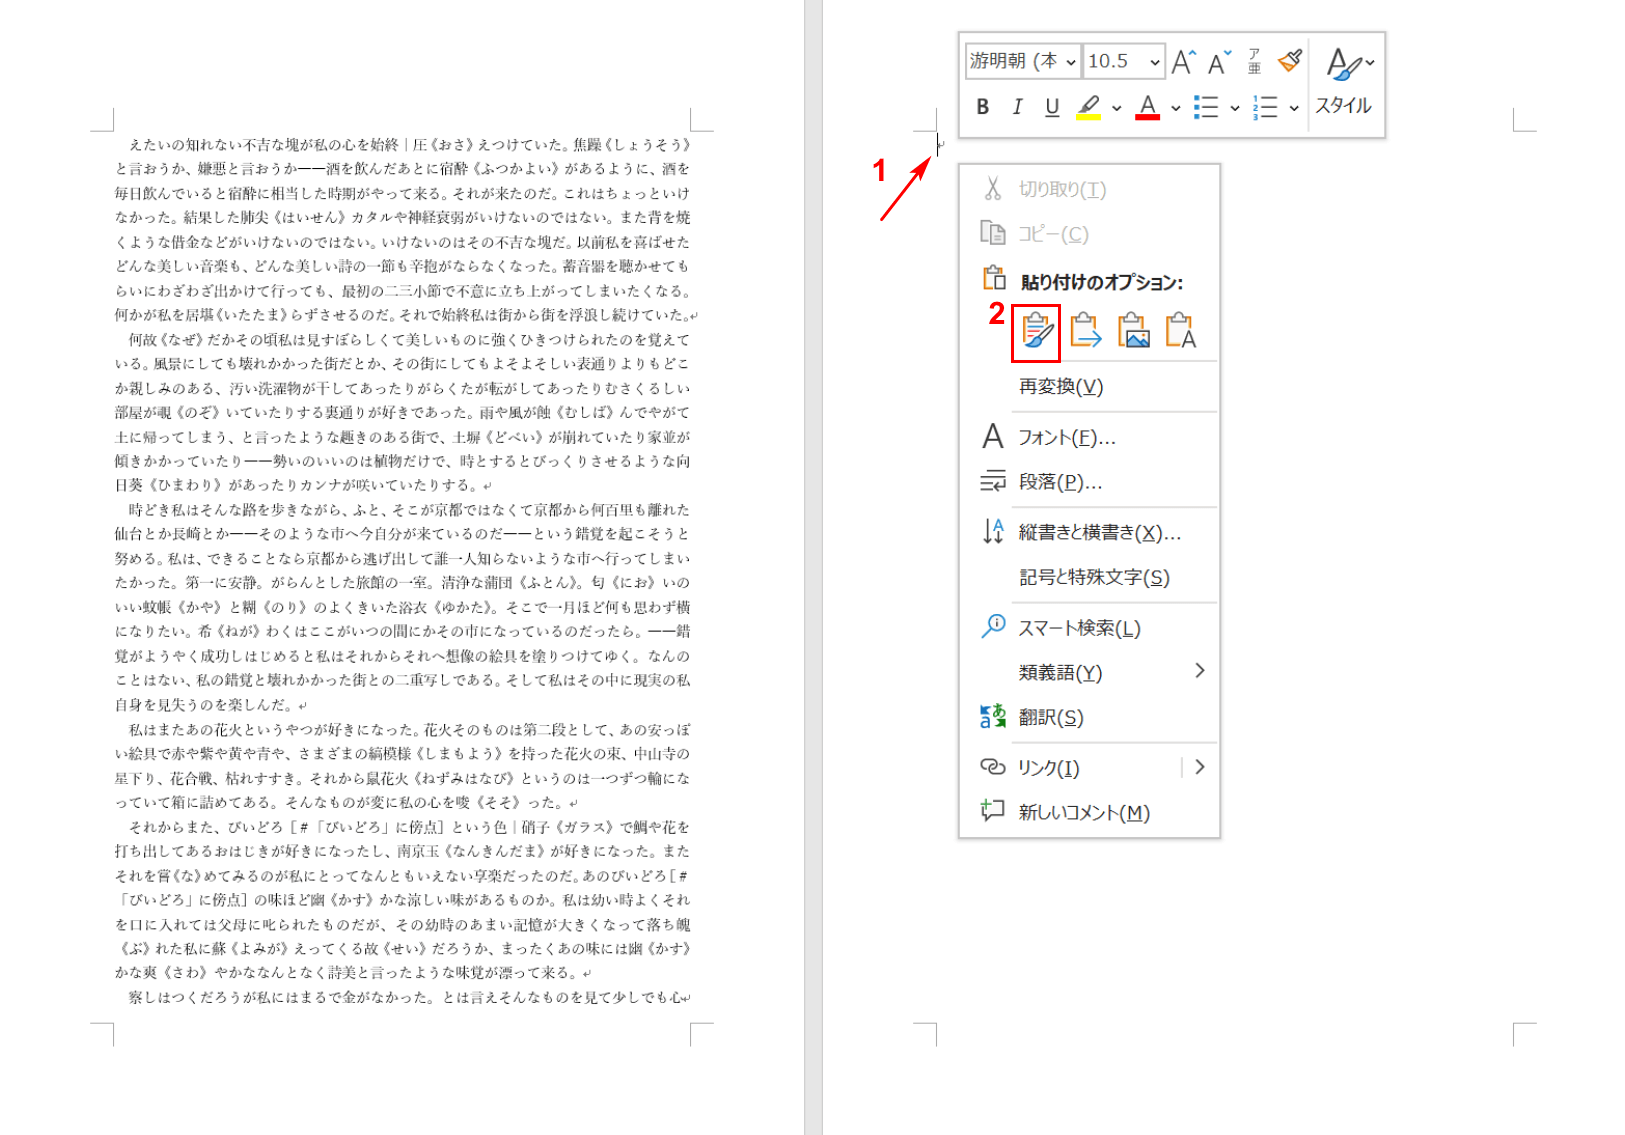Paste clipboard content as a picture
Viewport: 1625px width, 1135px height.
[1132, 331]
